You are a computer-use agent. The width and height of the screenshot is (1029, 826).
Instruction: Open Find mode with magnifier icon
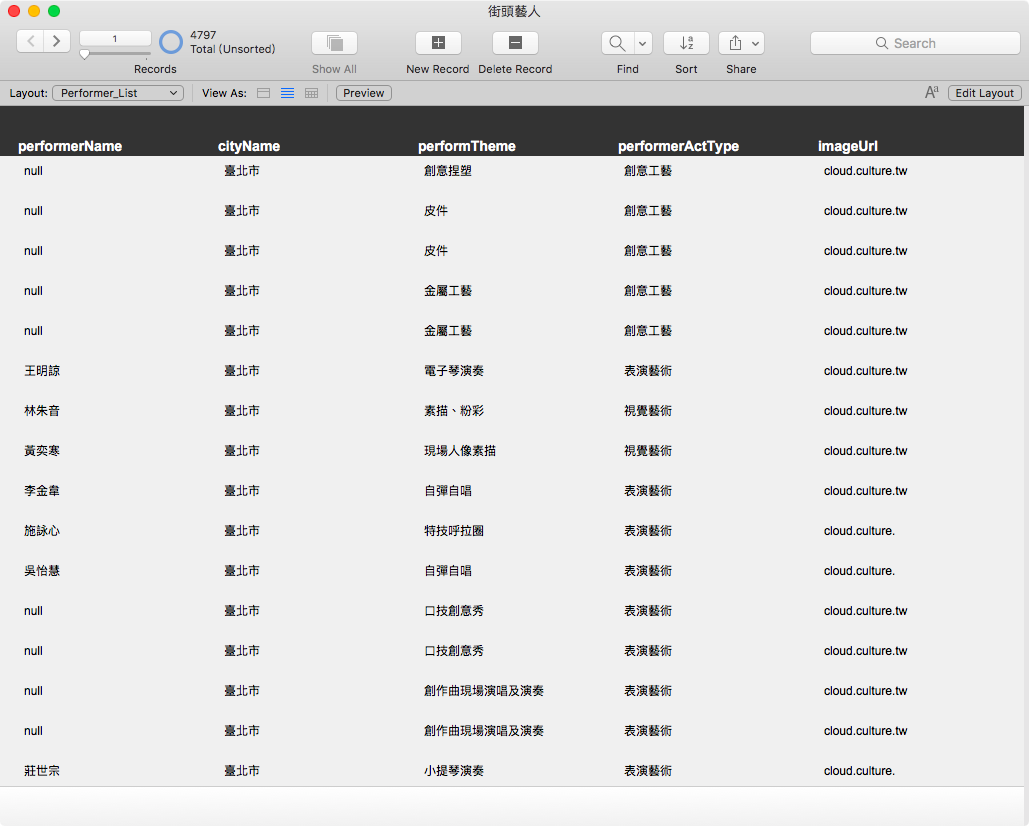tap(618, 43)
